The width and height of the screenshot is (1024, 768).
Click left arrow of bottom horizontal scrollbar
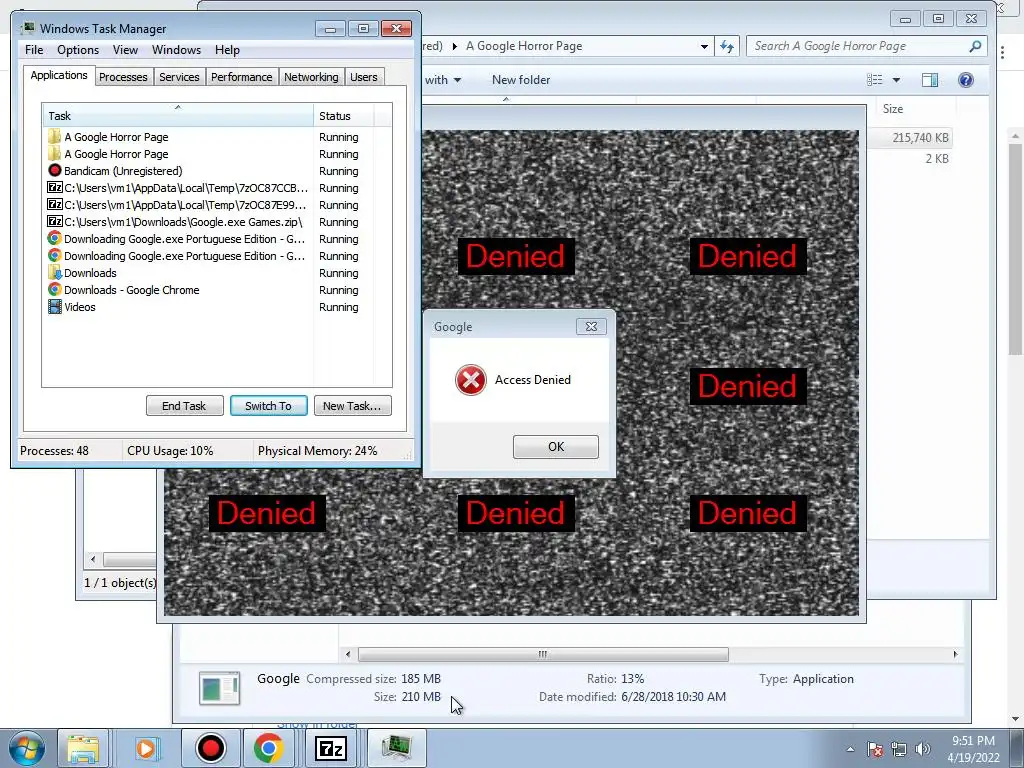[347, 654]
